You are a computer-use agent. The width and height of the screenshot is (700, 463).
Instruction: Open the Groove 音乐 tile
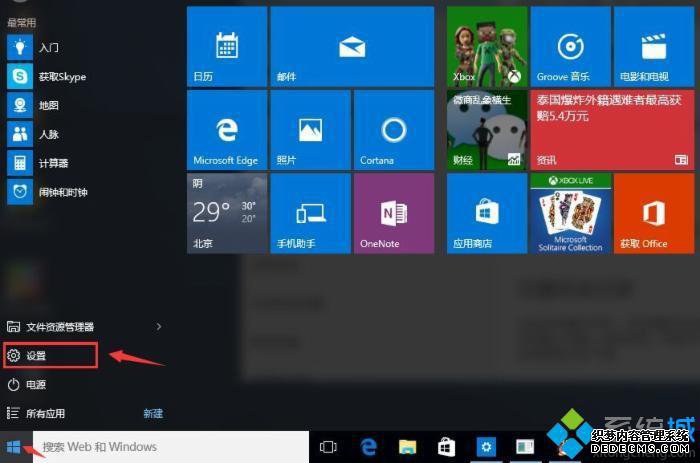pyautogui.click(x=570, y=46)
